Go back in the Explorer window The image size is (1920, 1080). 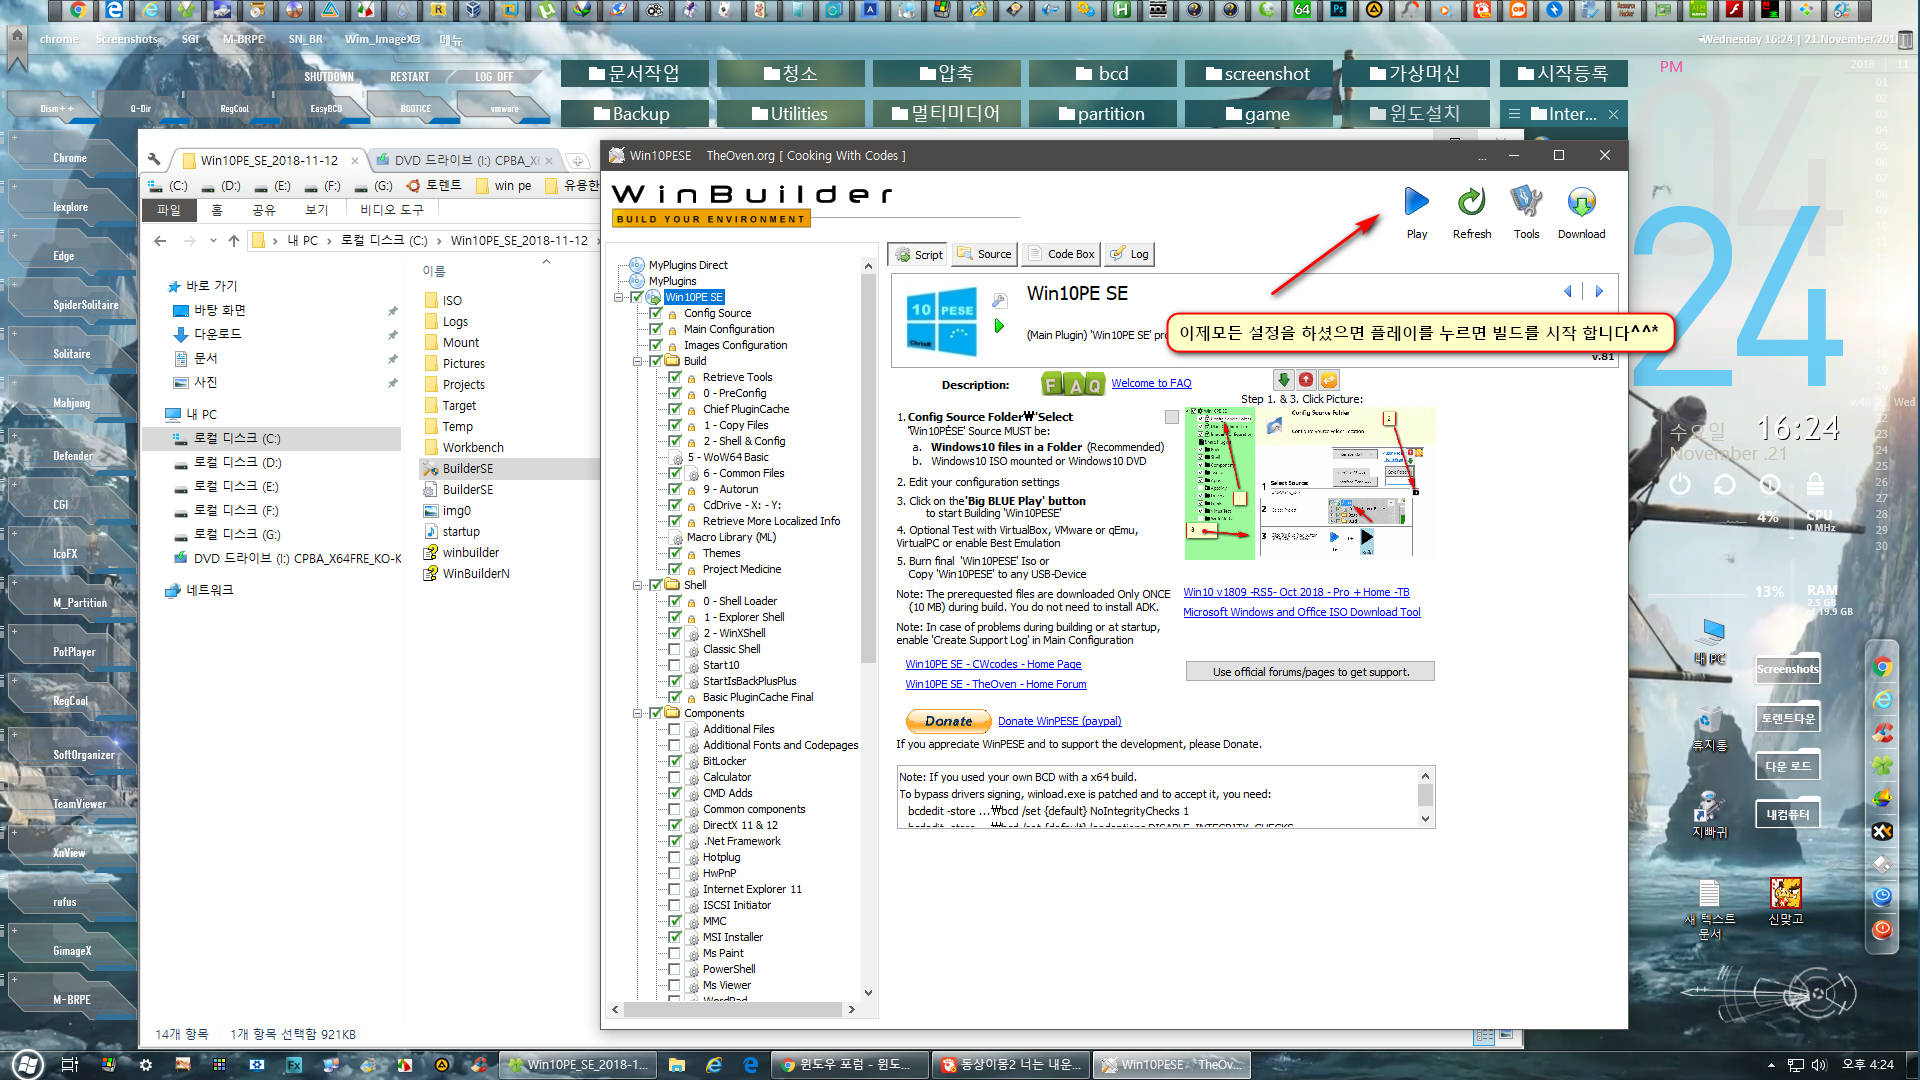160,241
